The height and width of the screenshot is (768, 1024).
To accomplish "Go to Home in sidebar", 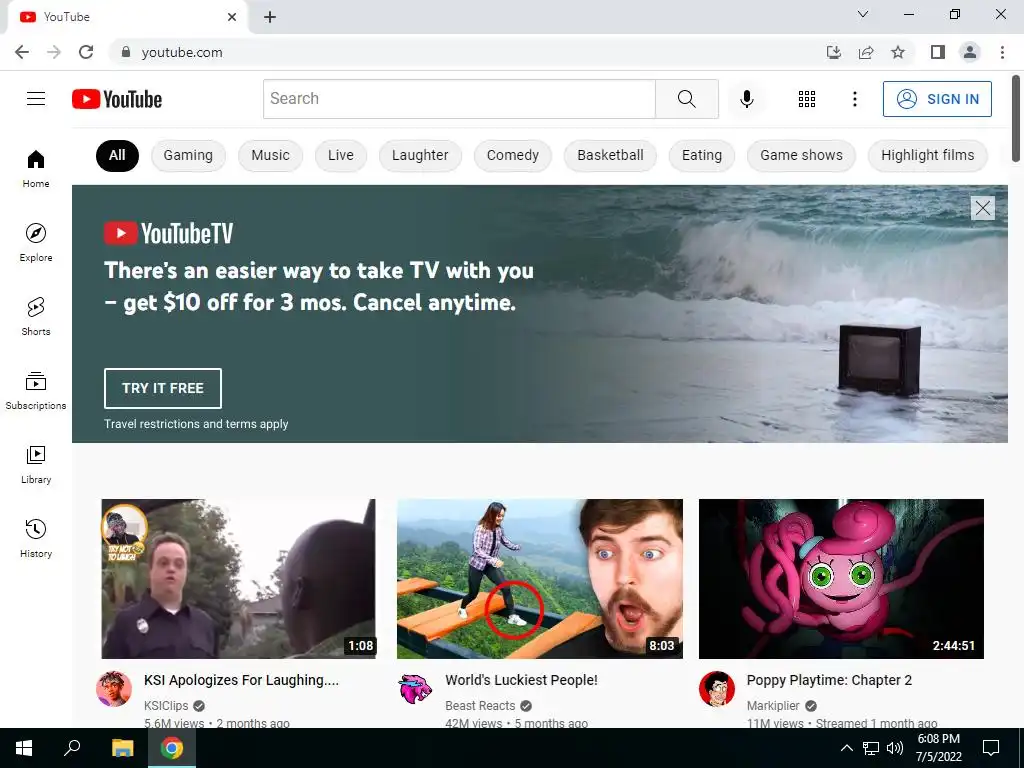I will (36, 168).
